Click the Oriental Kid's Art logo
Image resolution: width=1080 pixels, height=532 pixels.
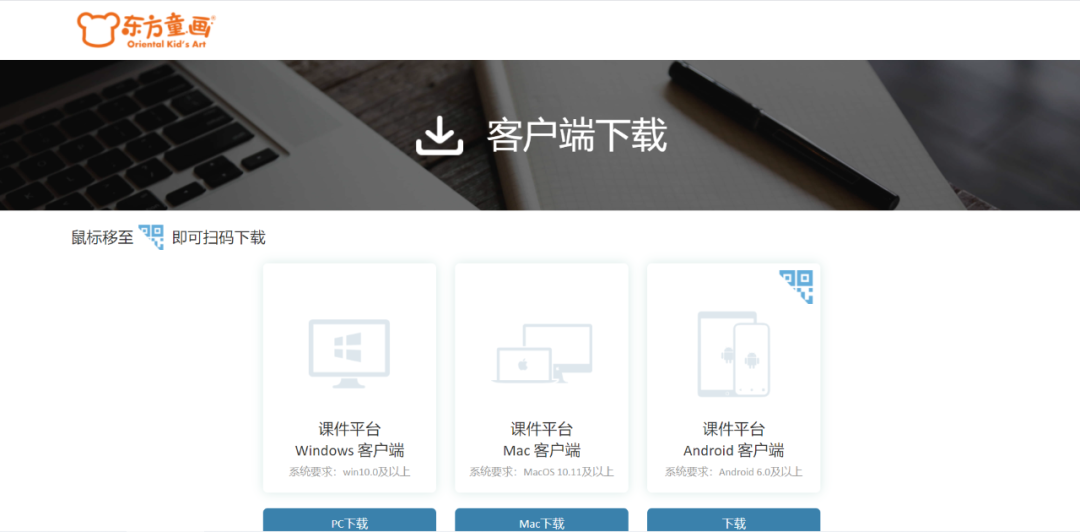(147, 30)
